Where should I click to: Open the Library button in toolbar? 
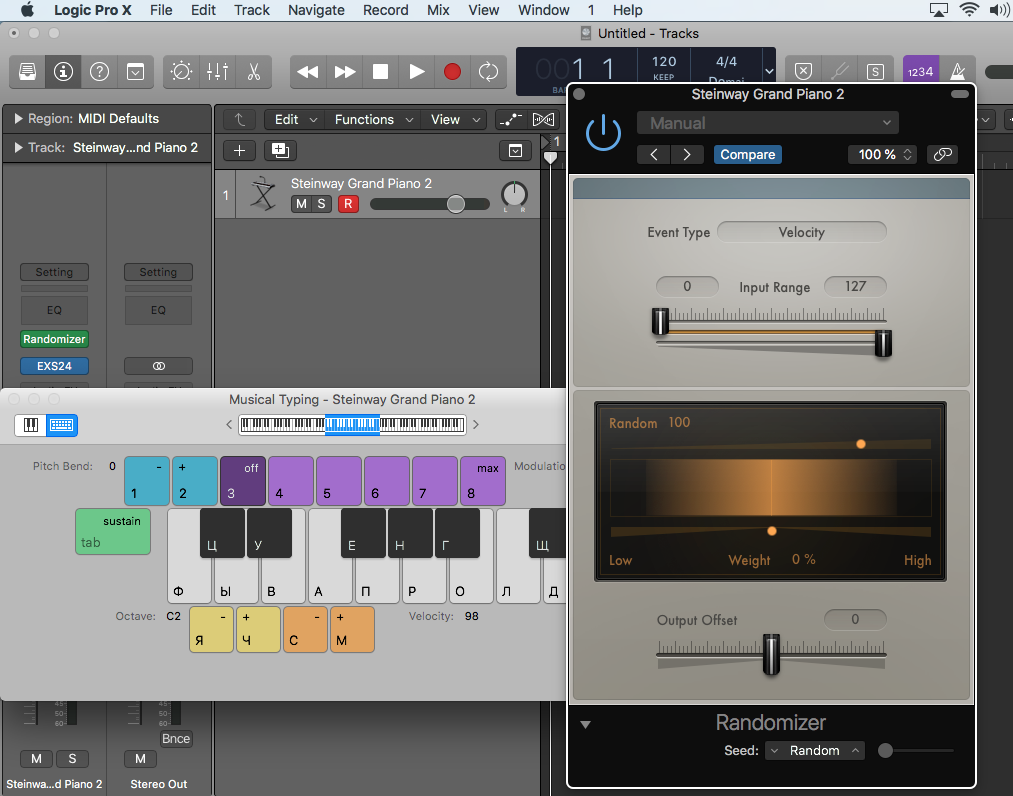pyautogui.click(x=27, y=71)
